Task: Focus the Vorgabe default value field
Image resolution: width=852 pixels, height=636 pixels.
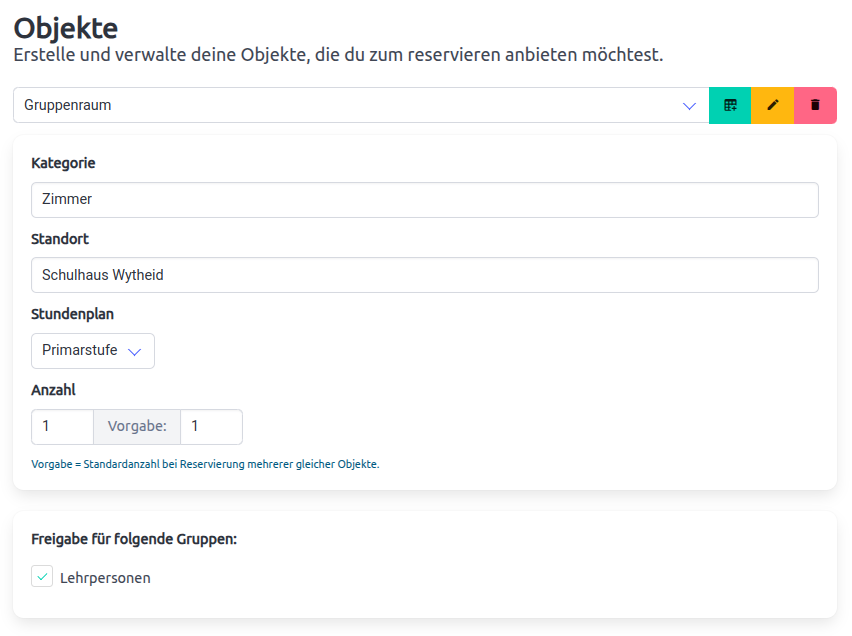Action: (x=210, y=426)
